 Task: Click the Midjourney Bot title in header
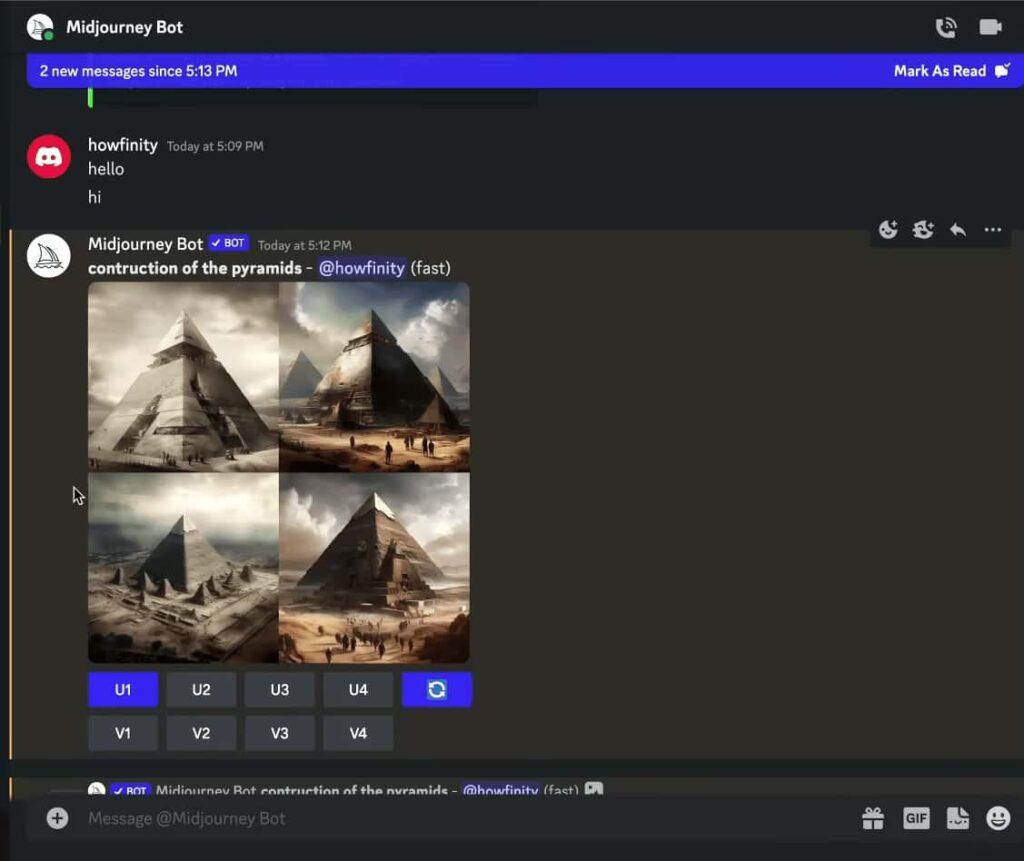[x=124, y=27]
